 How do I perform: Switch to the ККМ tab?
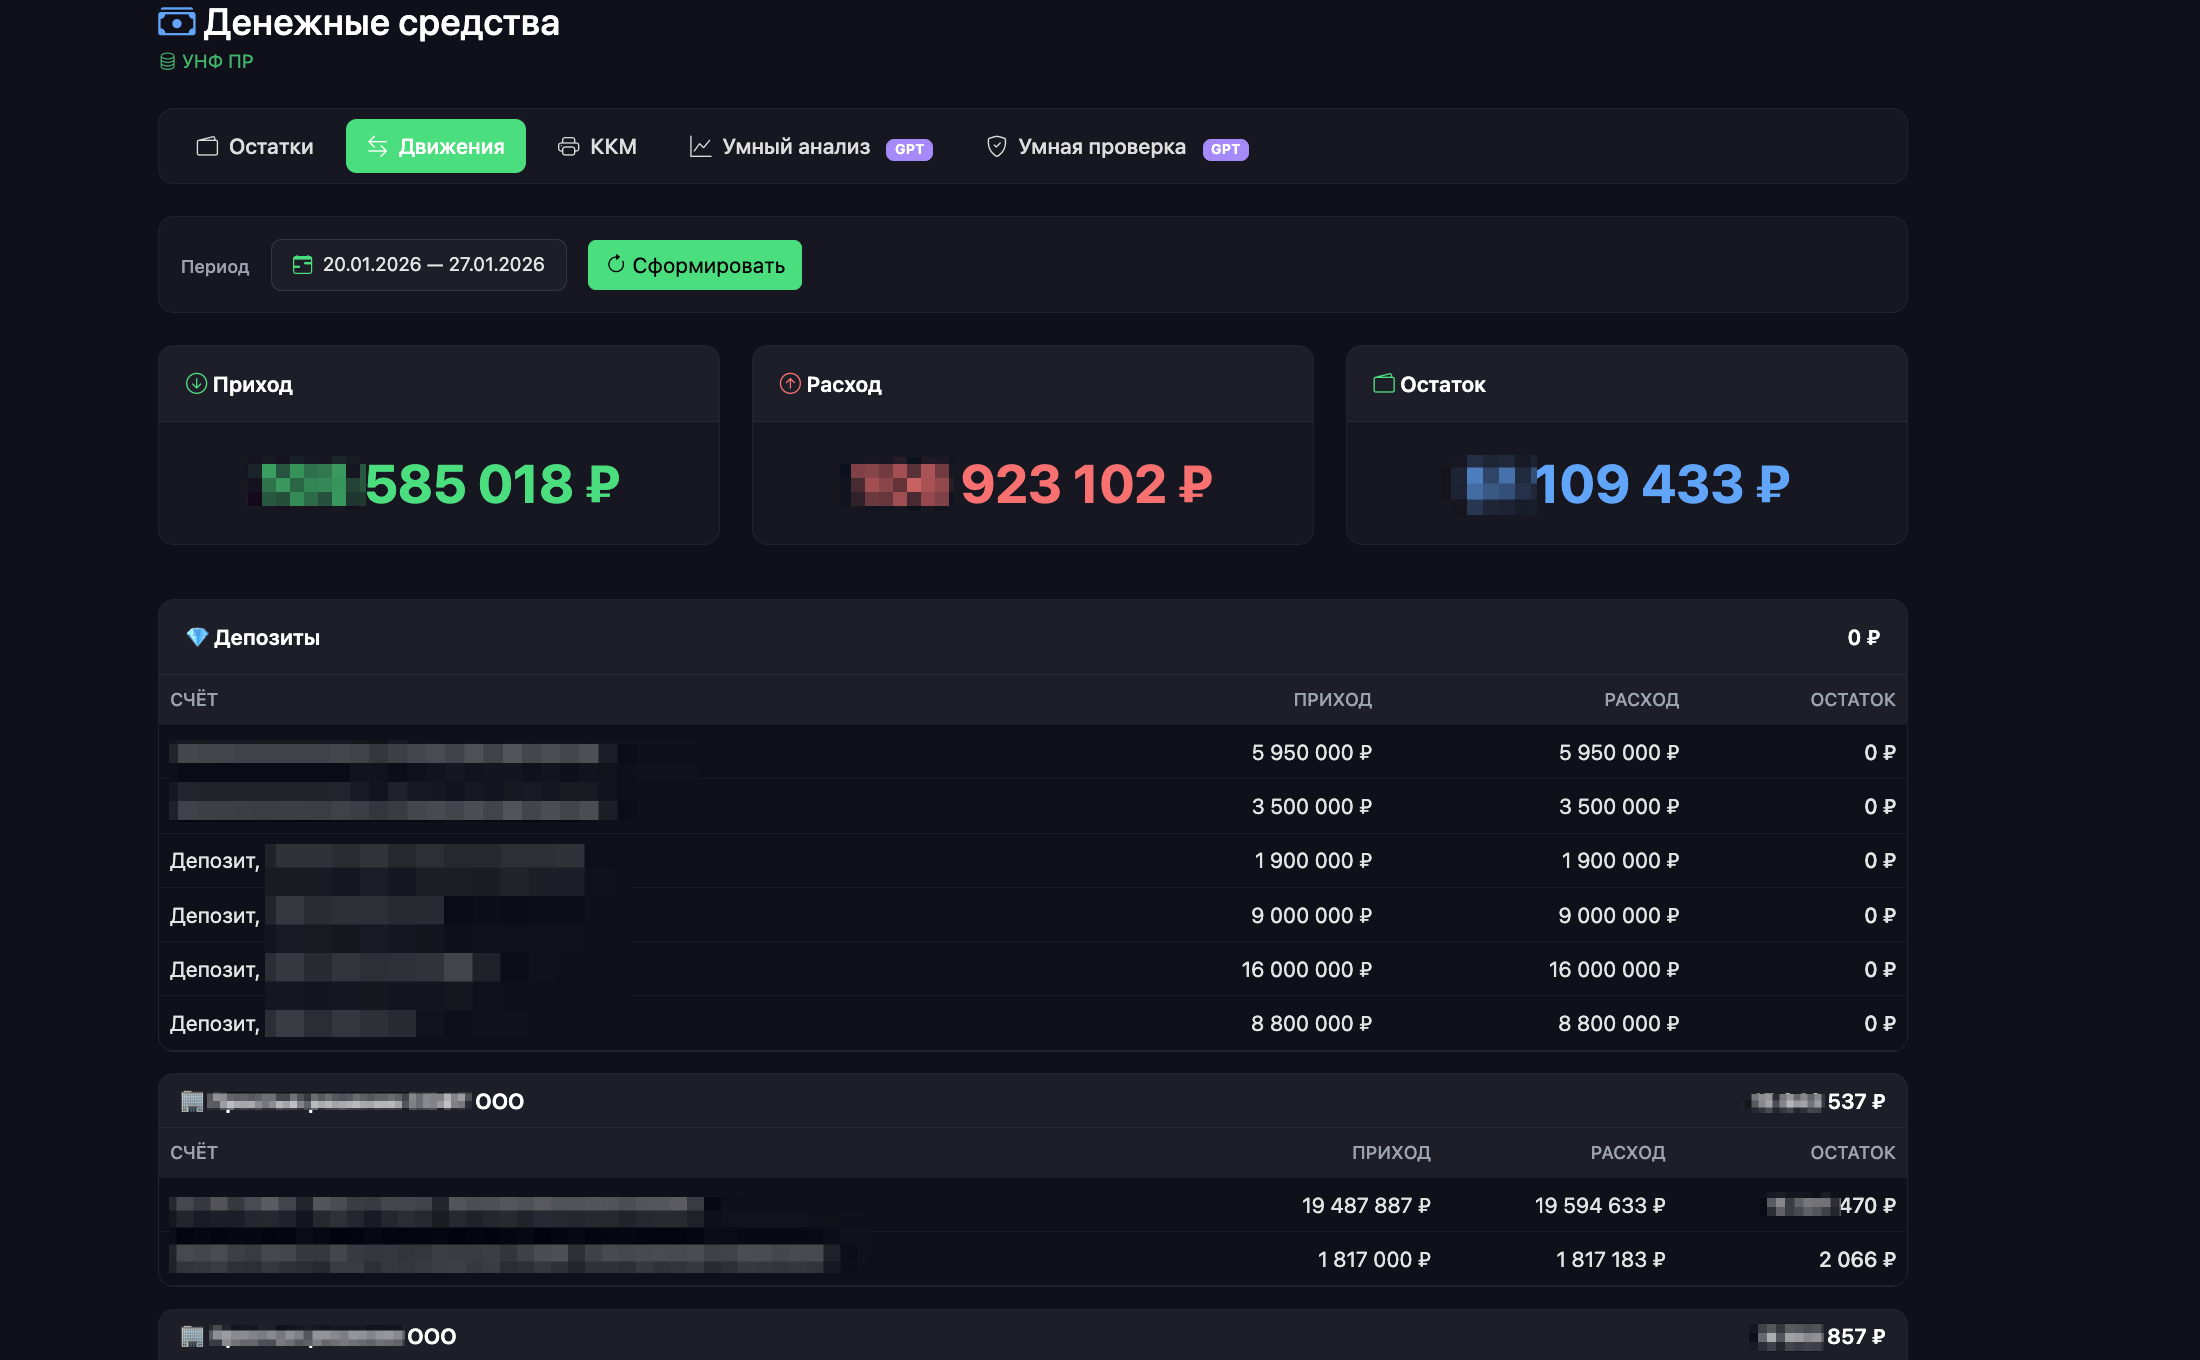pos(597,147)
